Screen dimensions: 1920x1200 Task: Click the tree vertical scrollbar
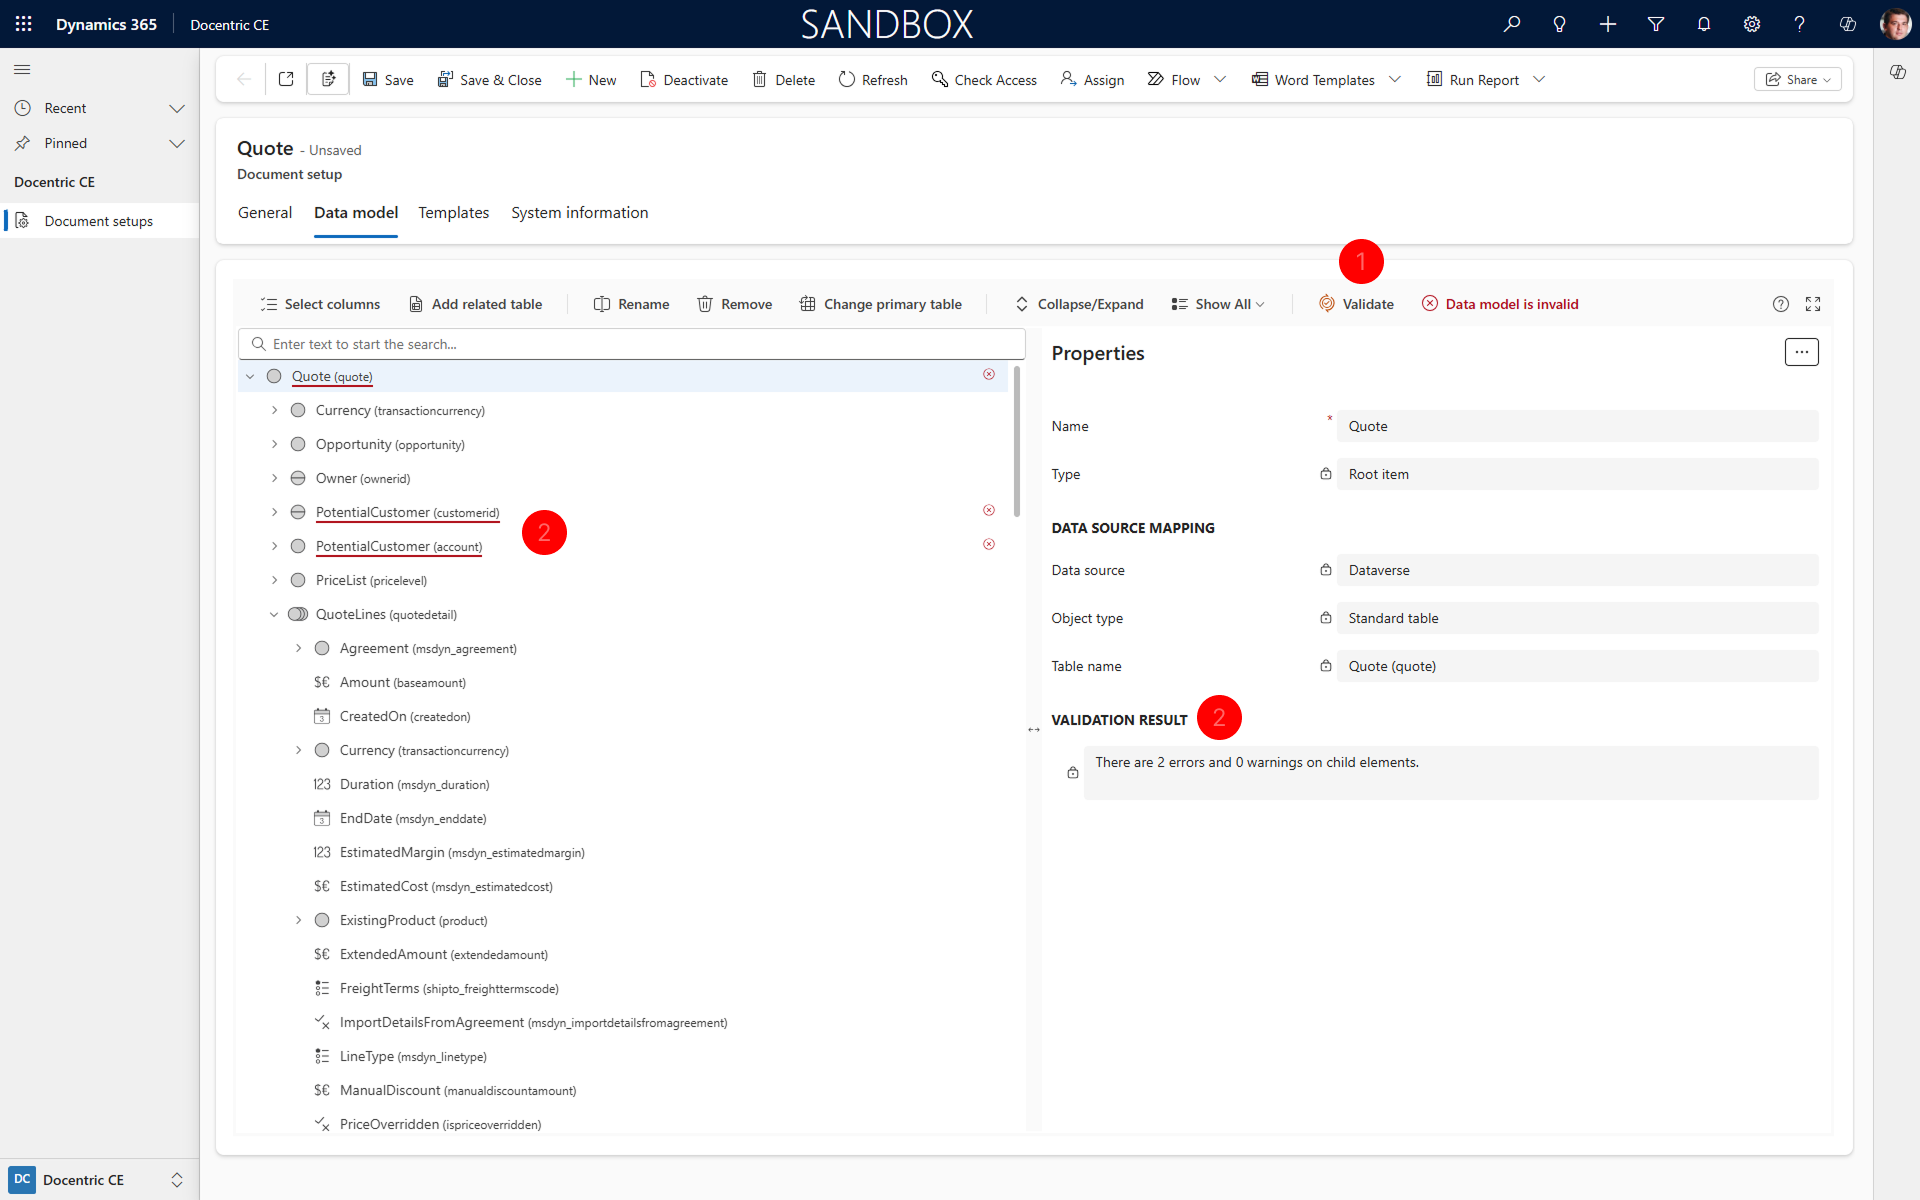point(1017,440)
